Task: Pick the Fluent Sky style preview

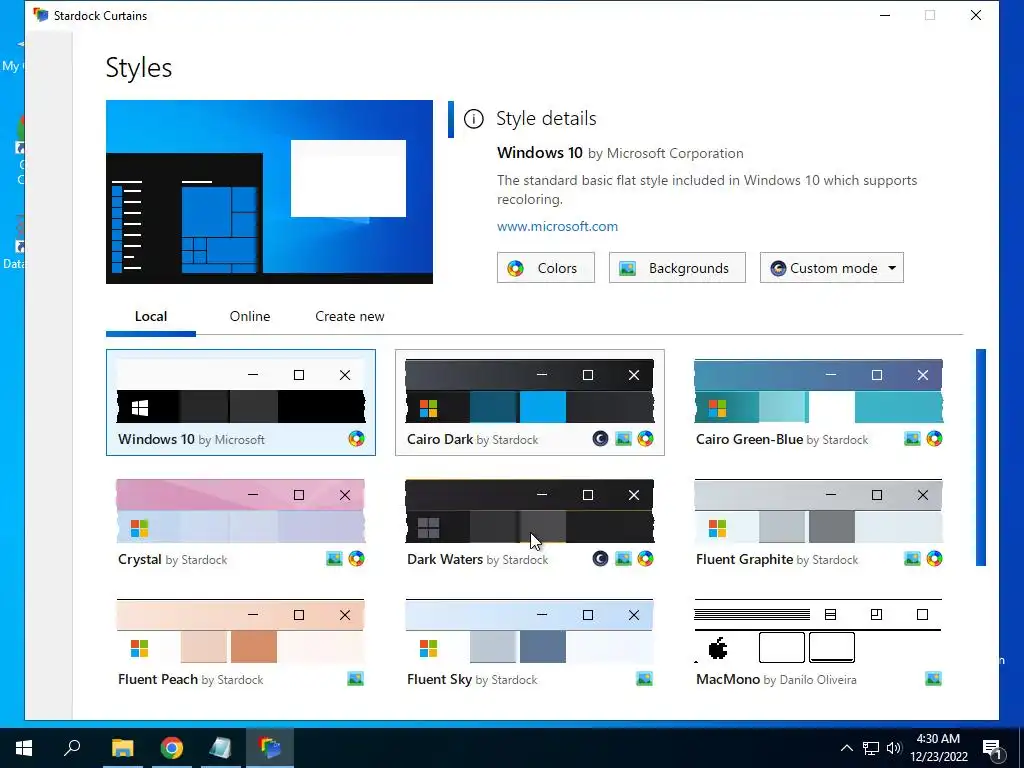Action: [530, 631]
